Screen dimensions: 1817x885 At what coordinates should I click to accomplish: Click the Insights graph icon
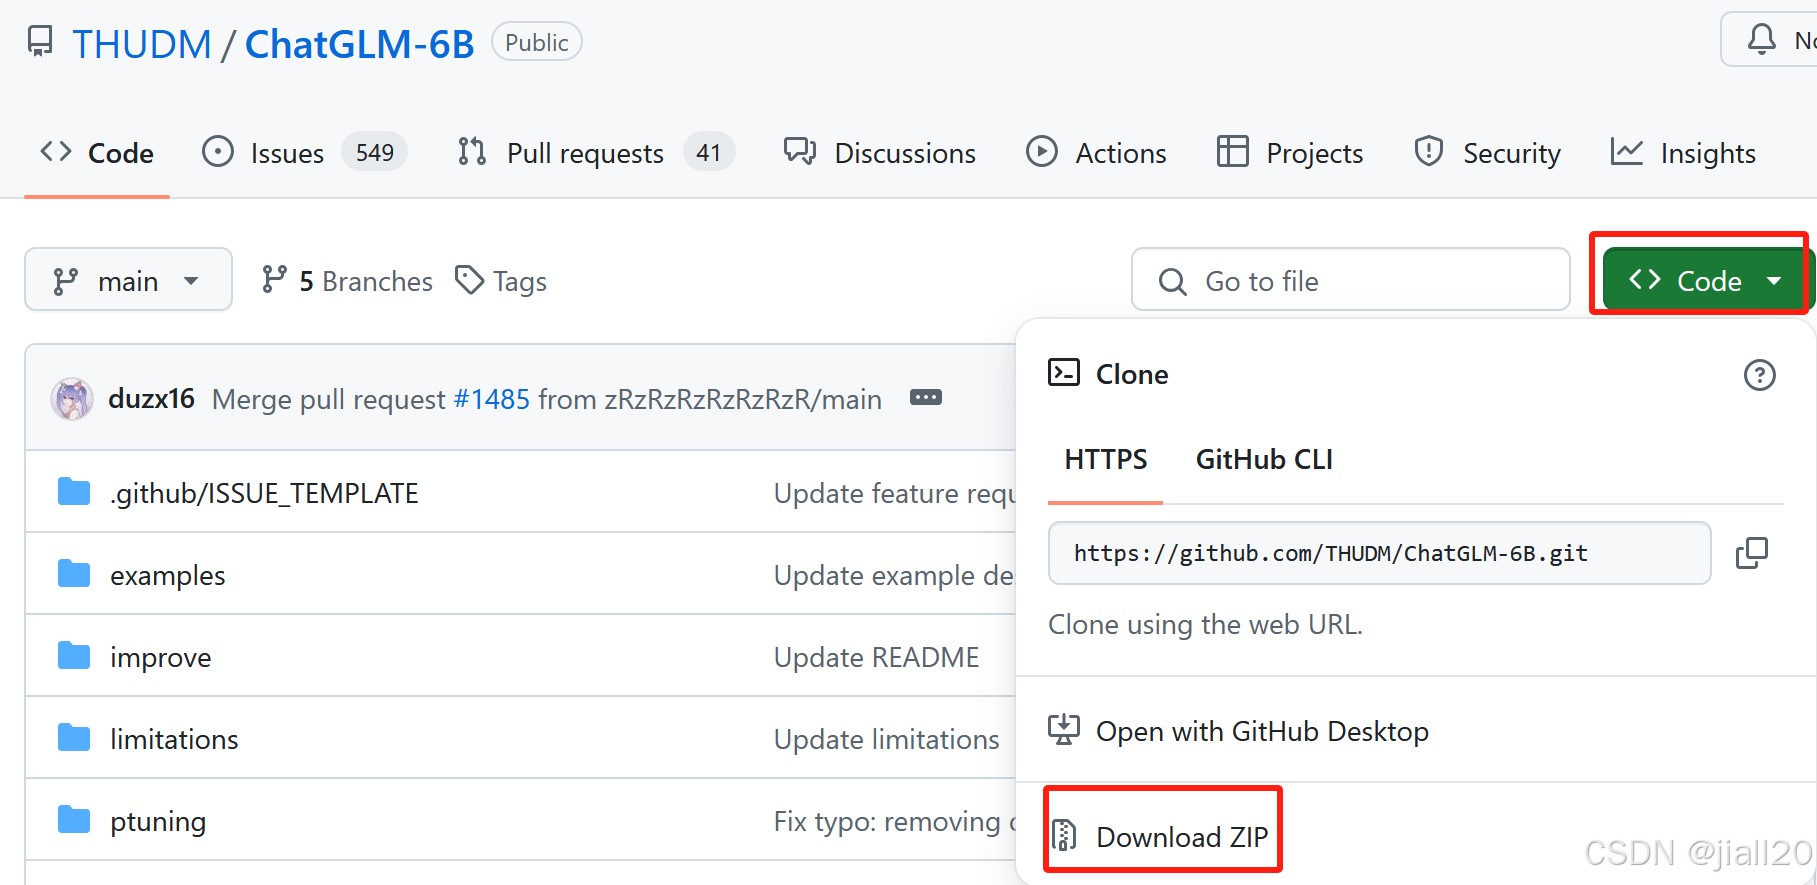point(1627,152)
